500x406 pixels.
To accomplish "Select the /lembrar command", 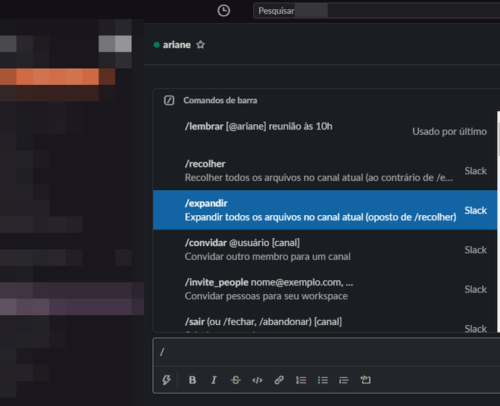I will (x=325, y=131).
